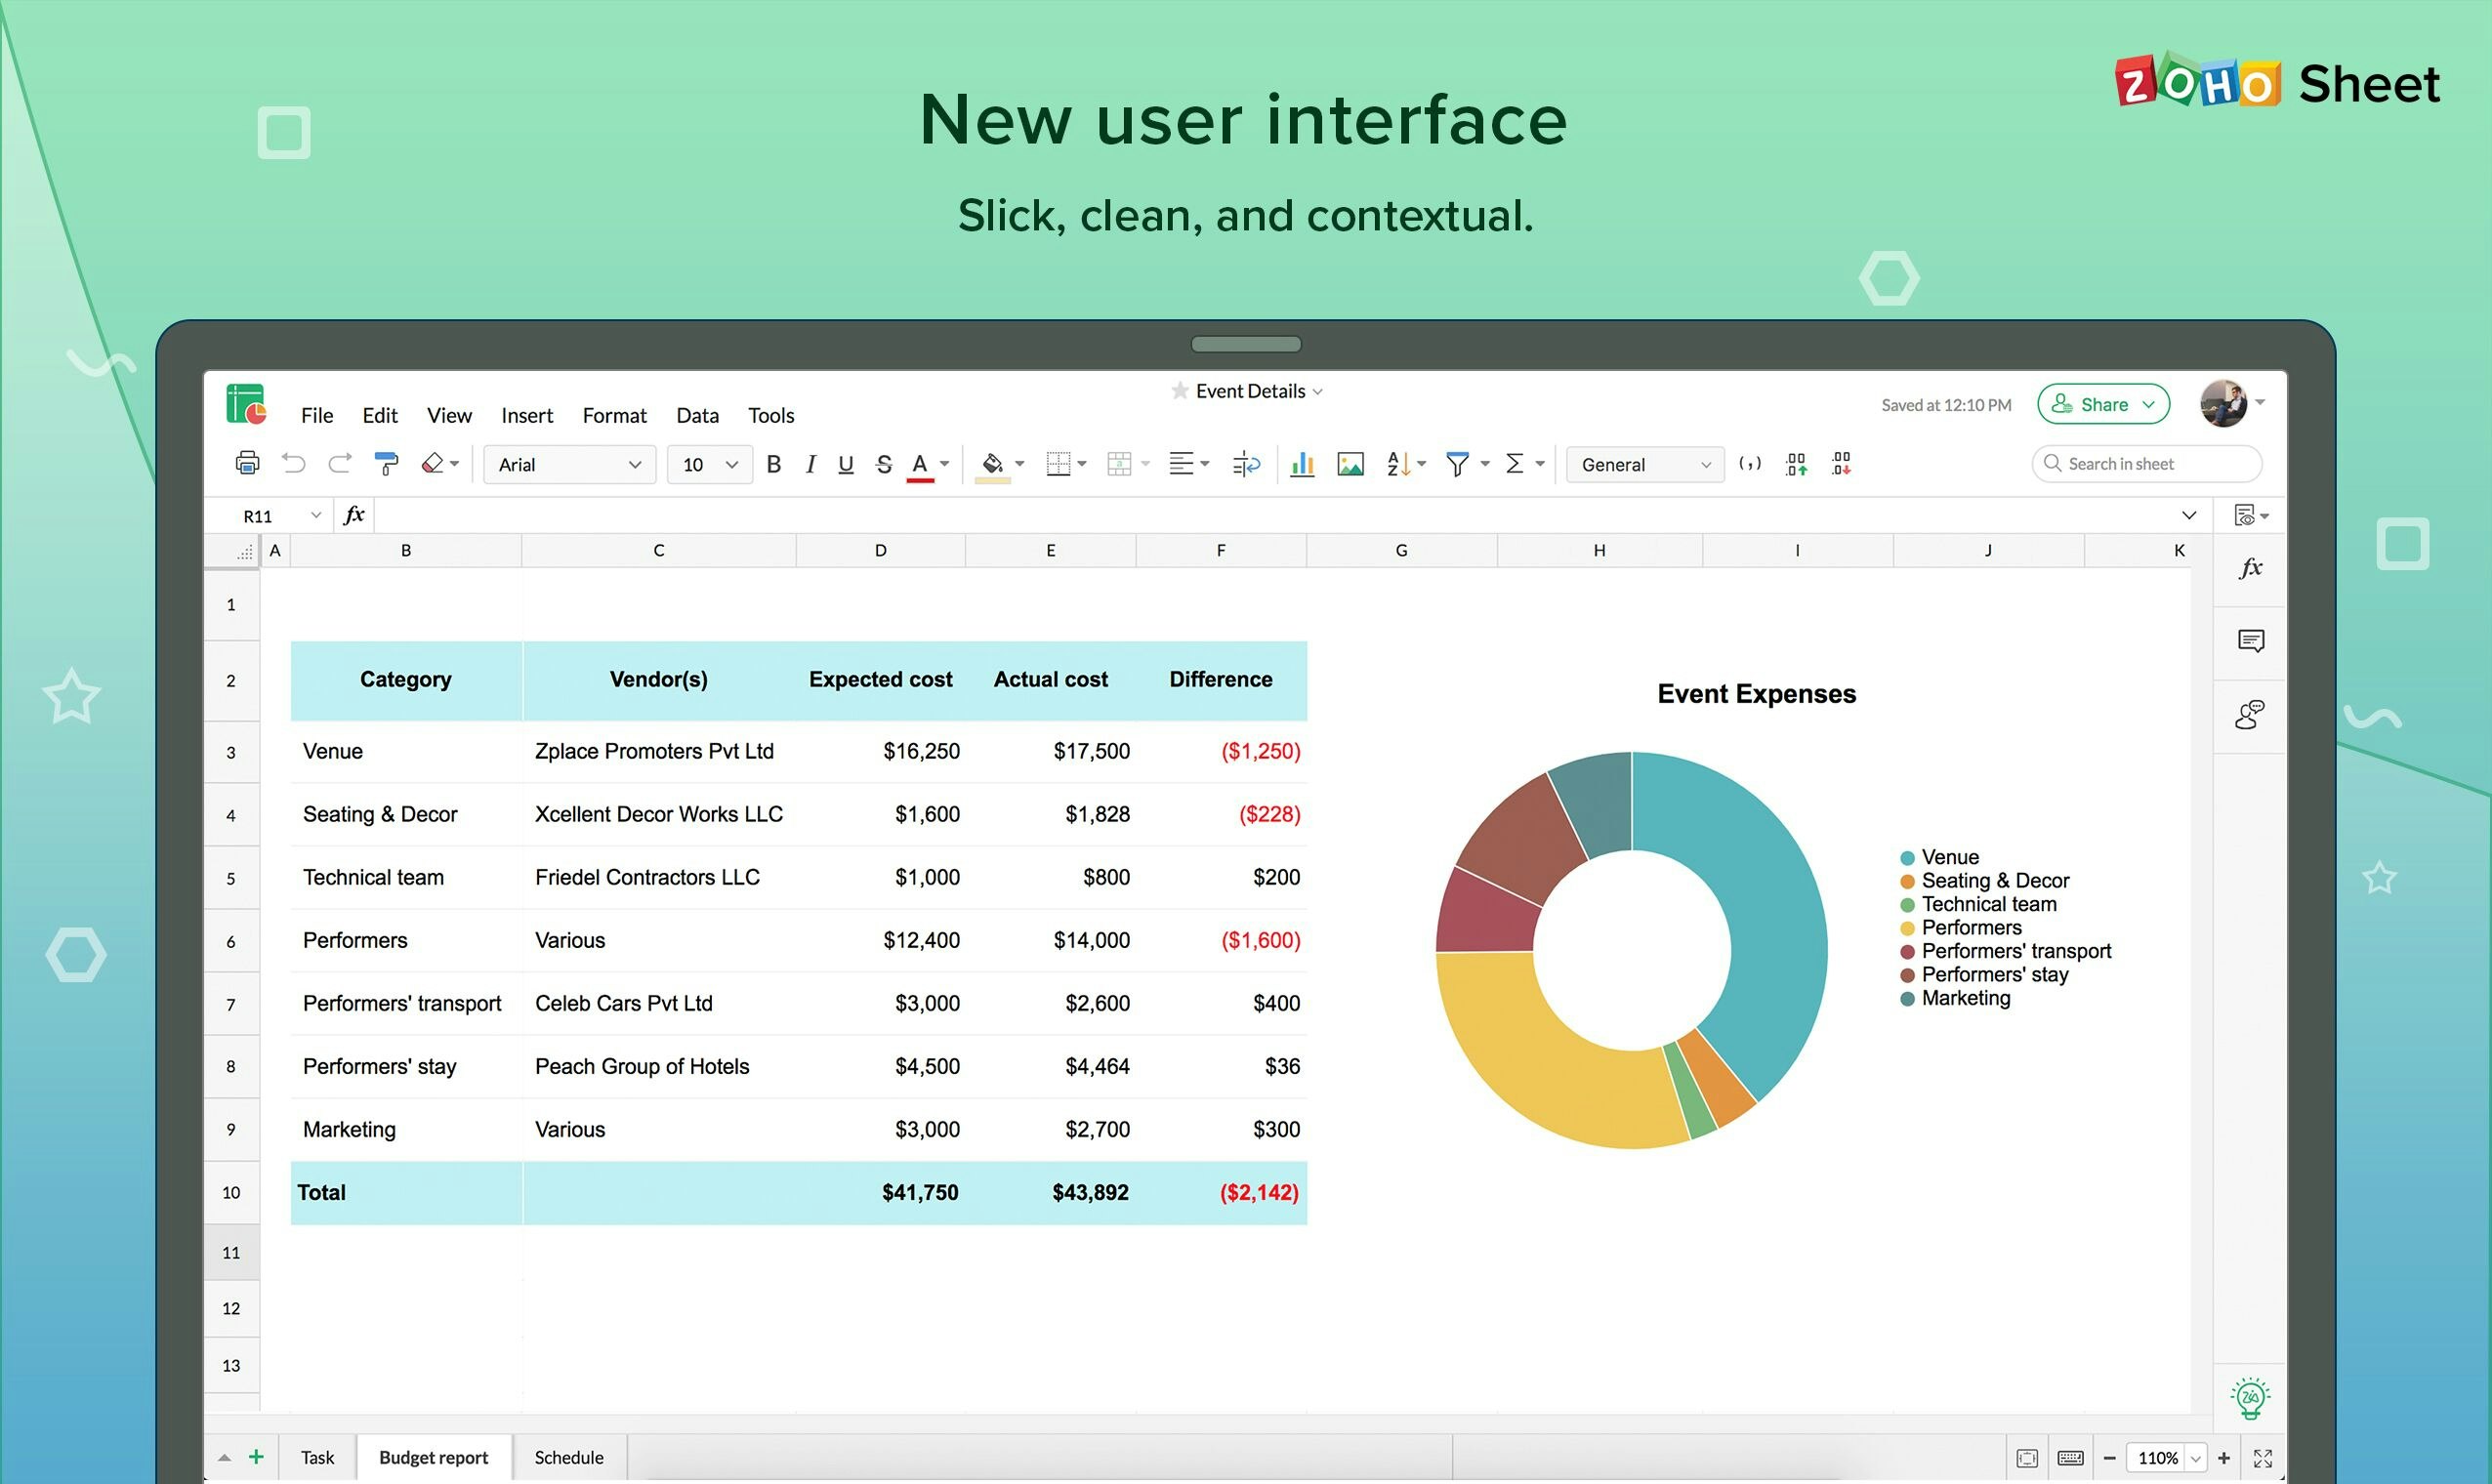Toggle bold formatting
The image size is (2492, 1484).
[773, 464]
